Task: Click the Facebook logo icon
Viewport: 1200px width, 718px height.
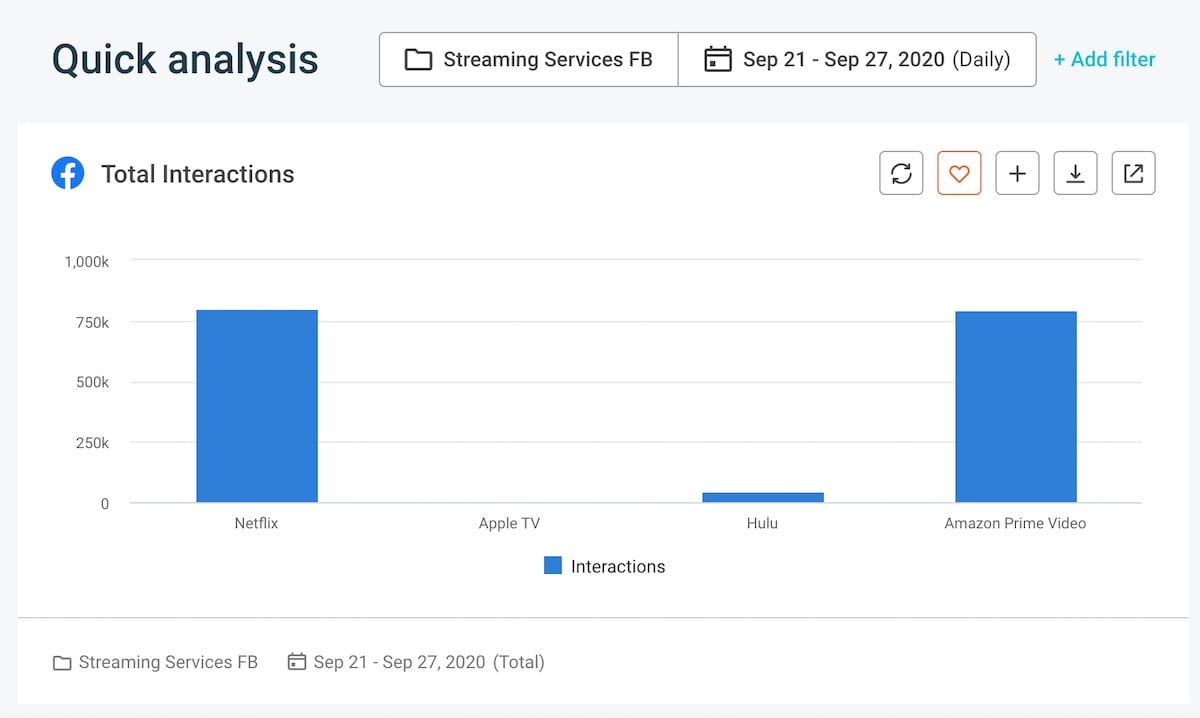Action: point(68,174)
